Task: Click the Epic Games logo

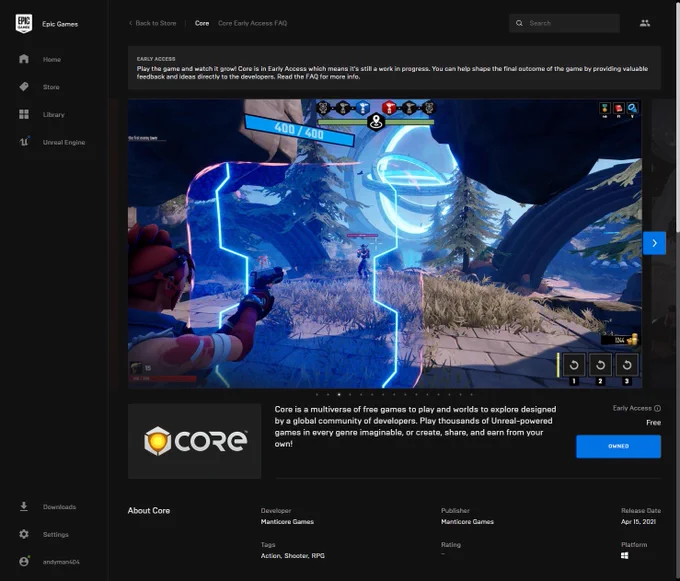Action: [x=23, y=23]
